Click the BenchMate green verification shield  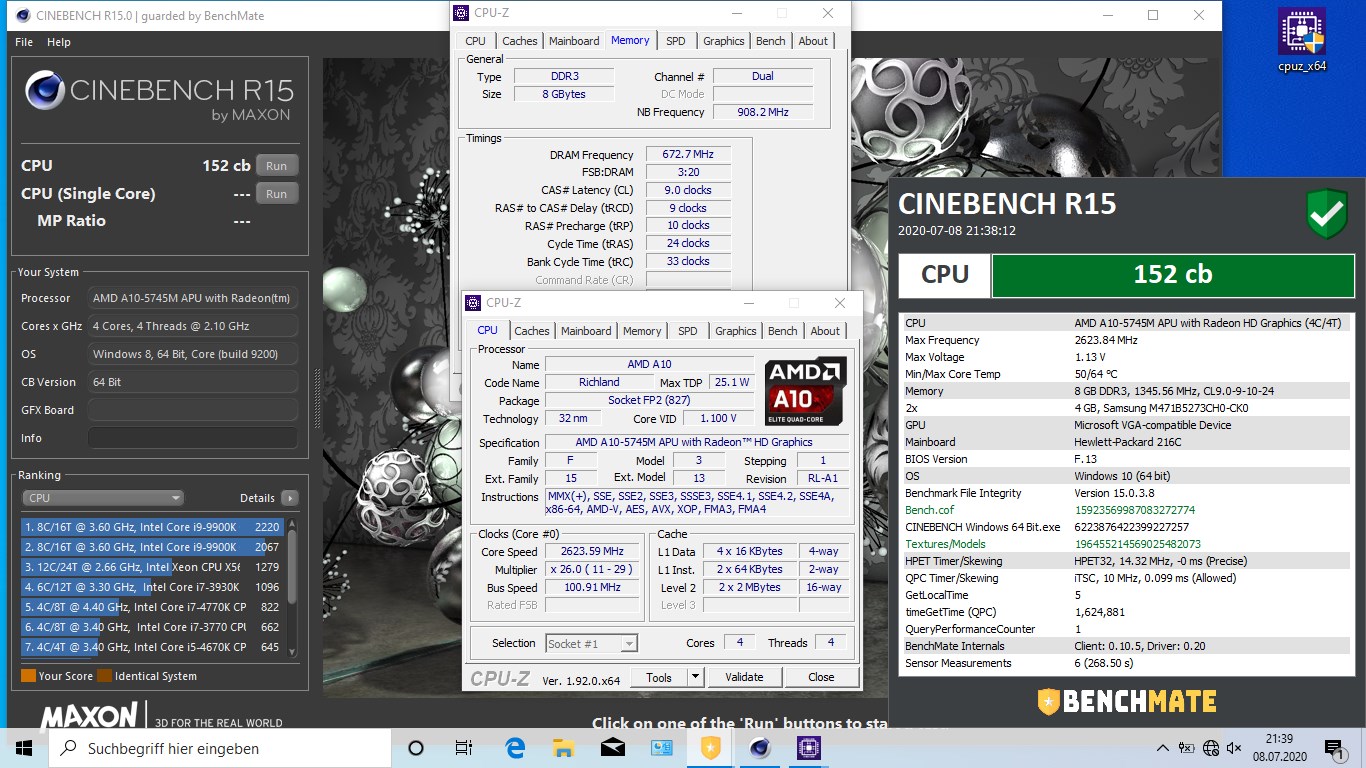point(1327,214)
